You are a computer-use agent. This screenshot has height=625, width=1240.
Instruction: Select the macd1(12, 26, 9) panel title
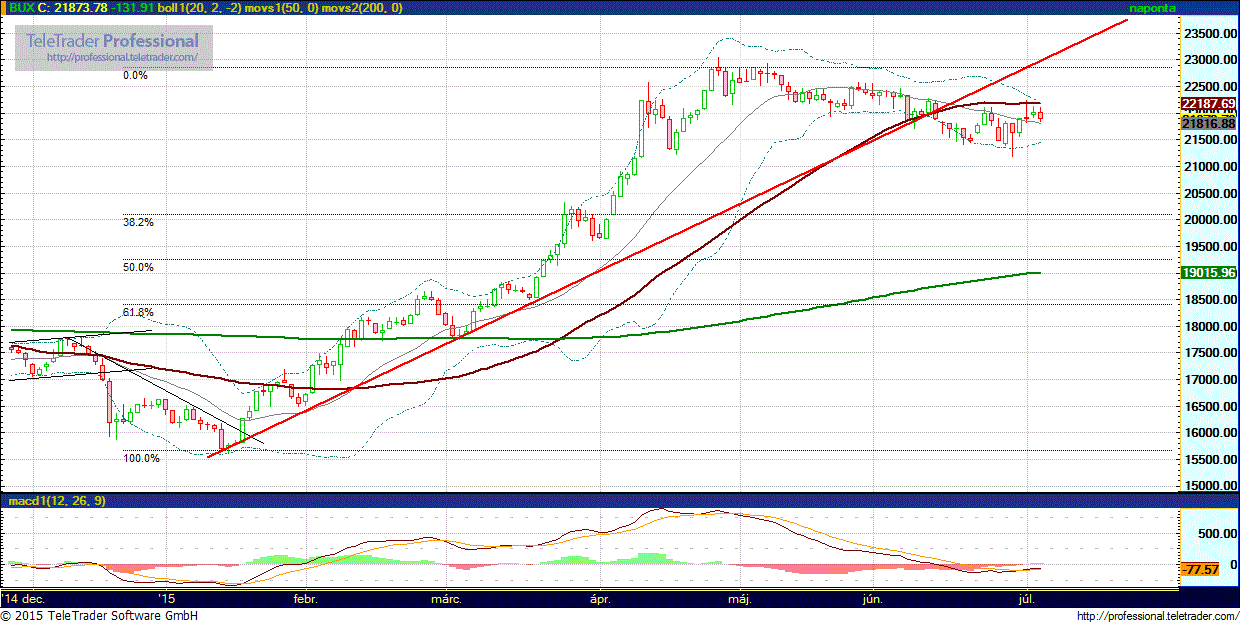pyautogui.click(x=57, y=501)
